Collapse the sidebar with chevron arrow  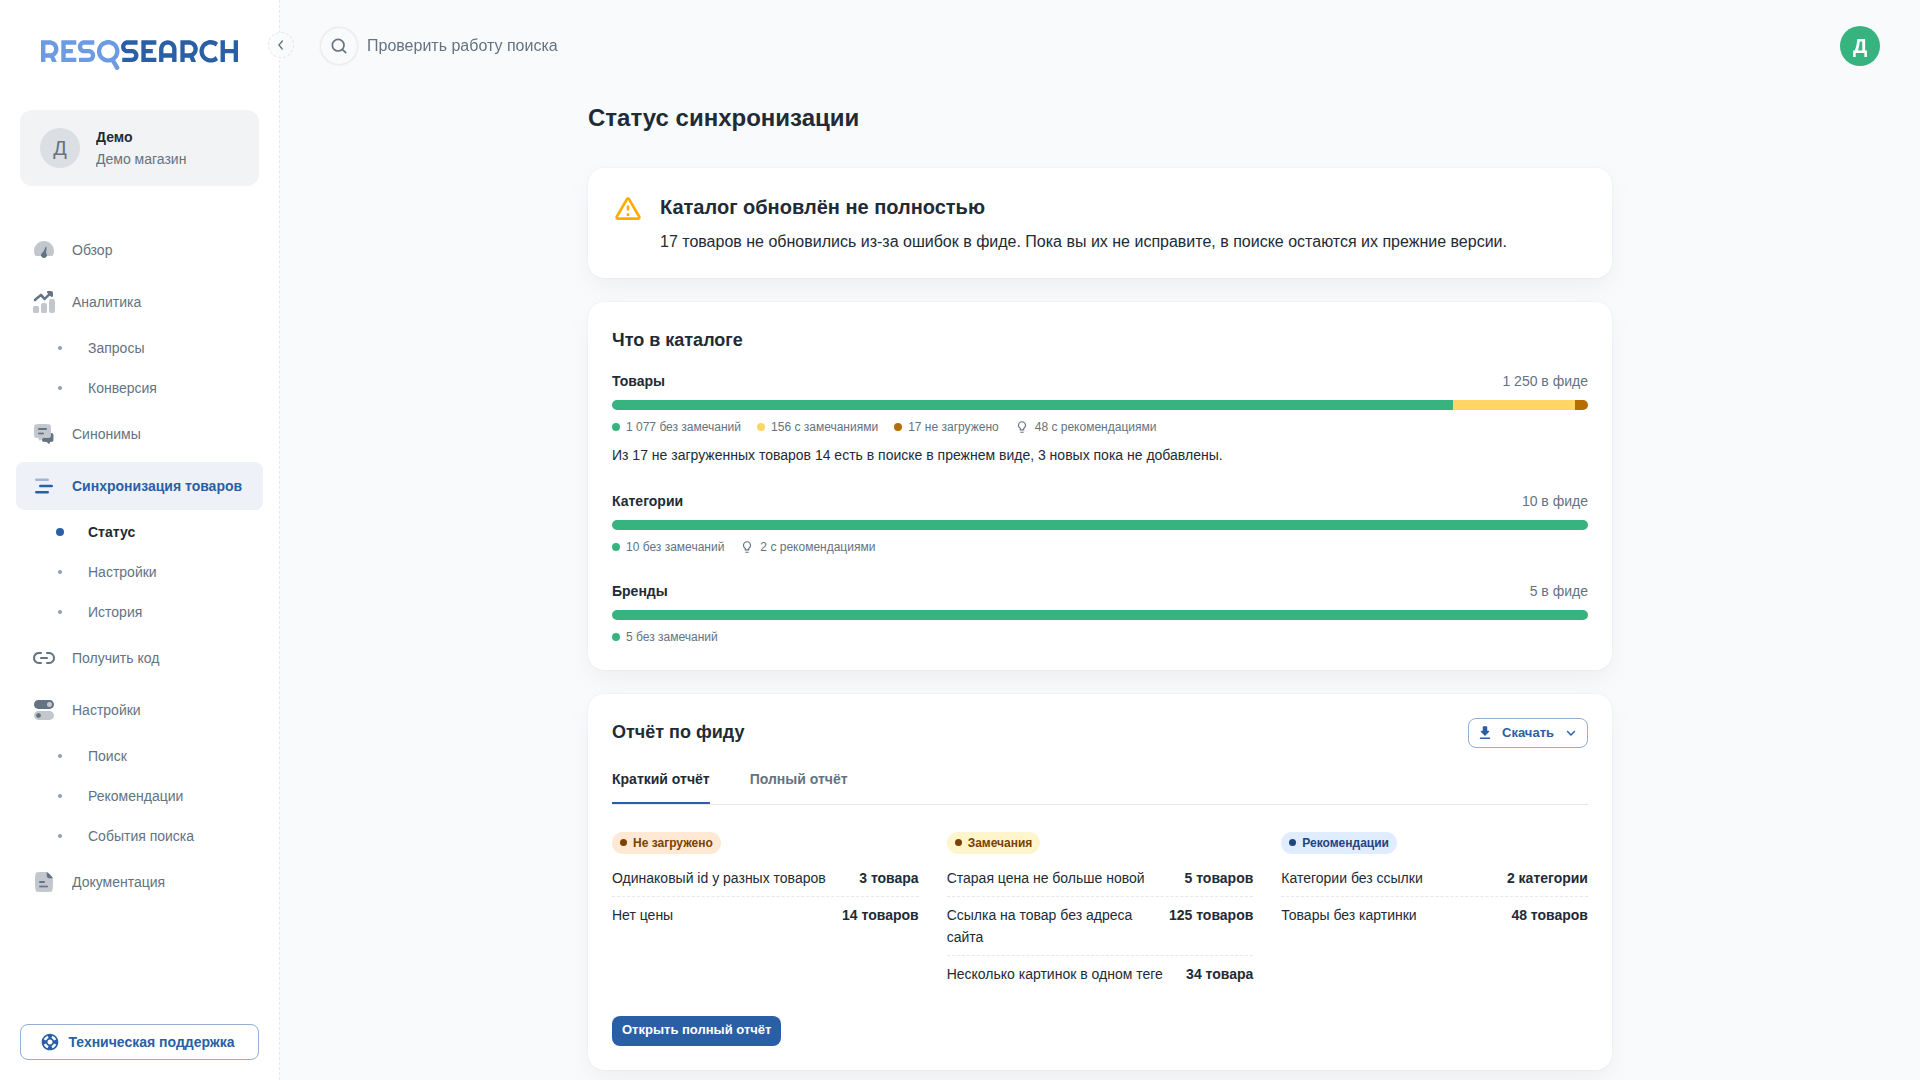tap(281, 45)
